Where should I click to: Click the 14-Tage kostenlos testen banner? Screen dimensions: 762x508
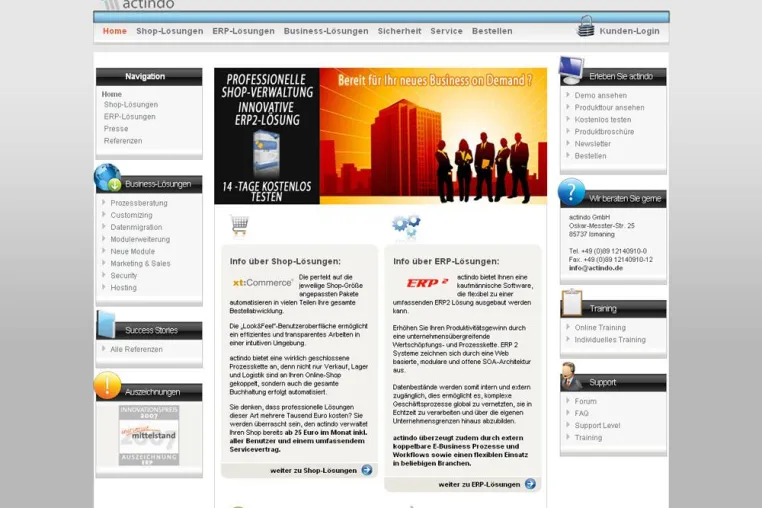[267, 136]
